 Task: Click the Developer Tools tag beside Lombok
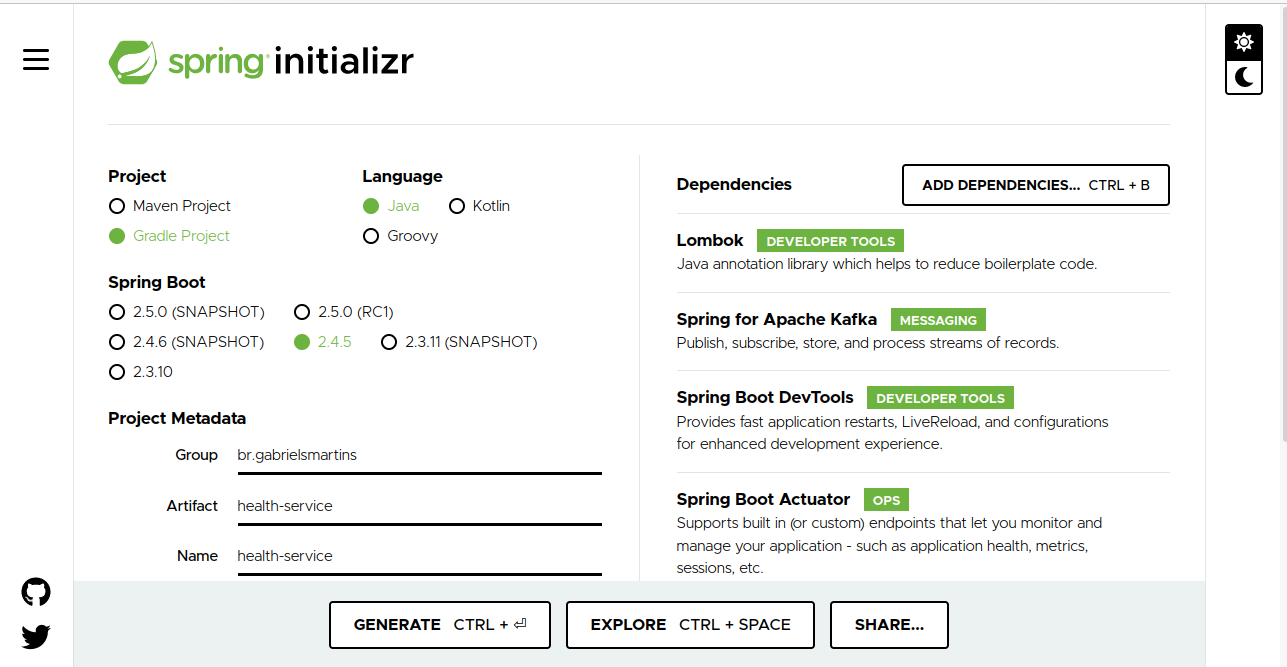(x=831, y=241)
